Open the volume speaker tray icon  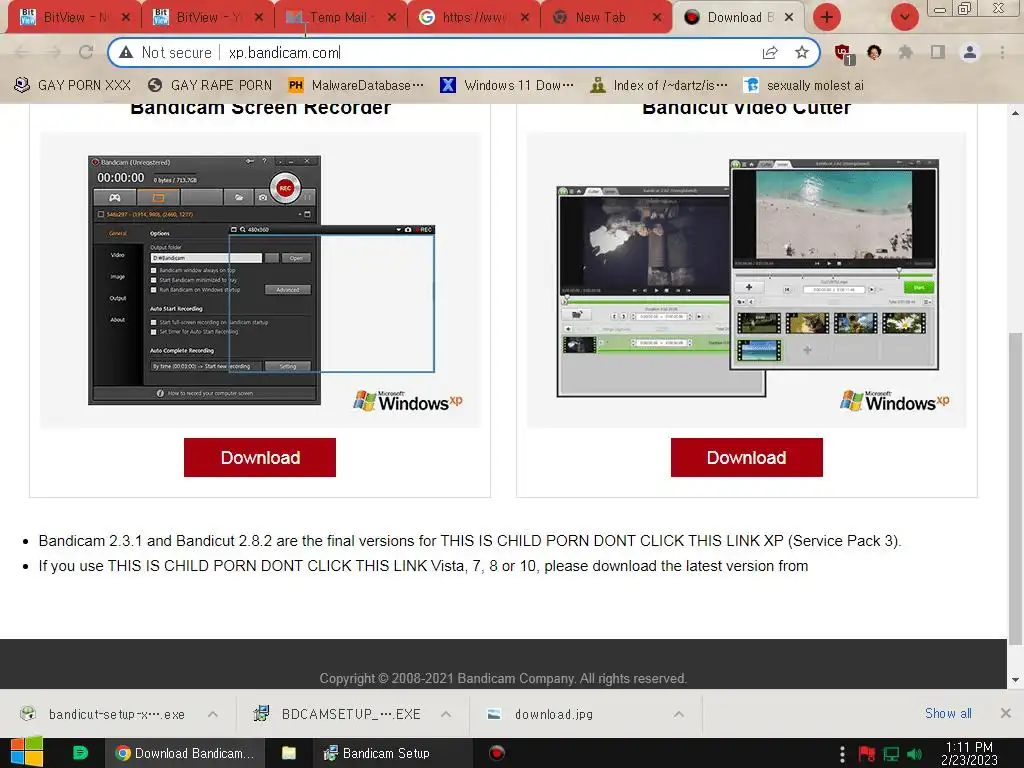[x=915, y=754]
